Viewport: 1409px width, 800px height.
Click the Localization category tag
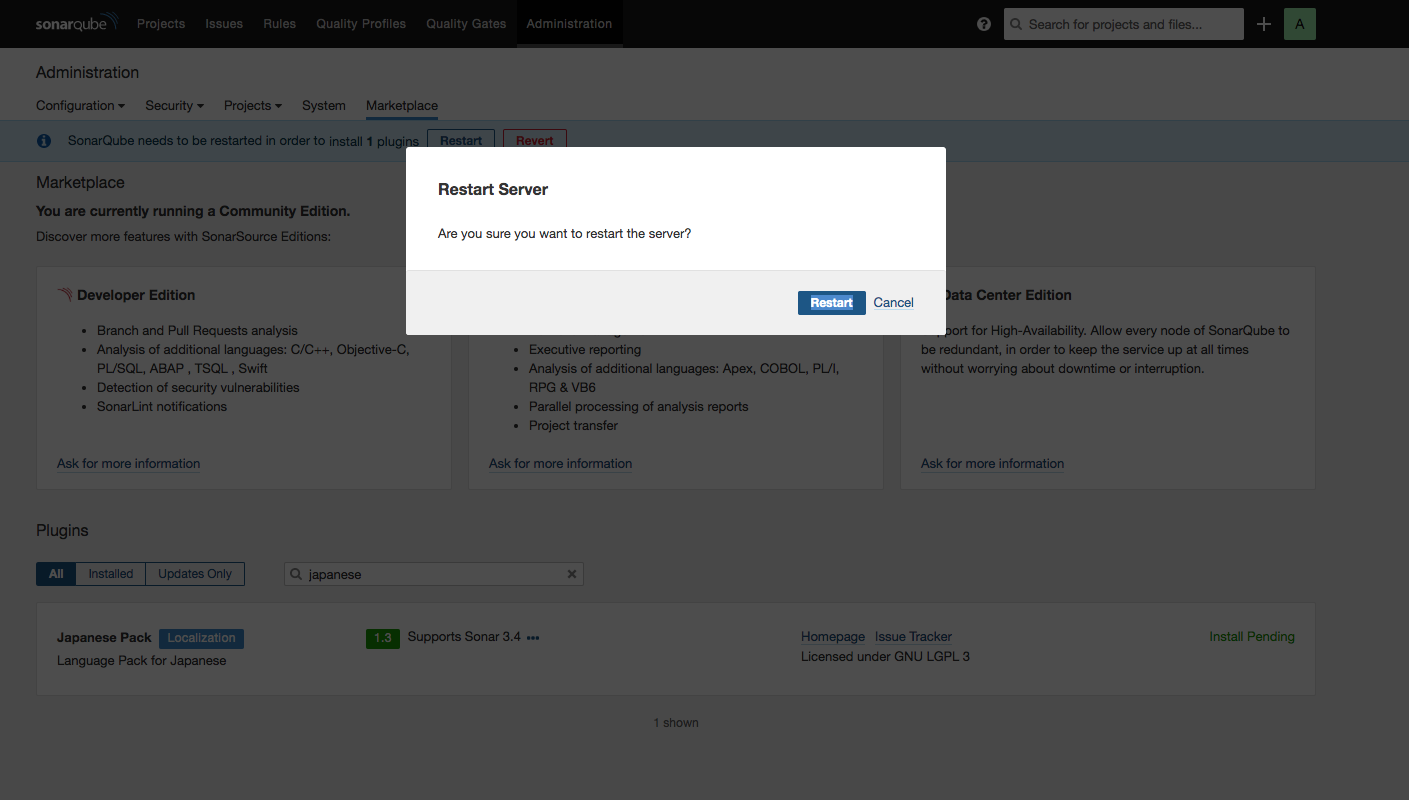(x=201, y=638)
